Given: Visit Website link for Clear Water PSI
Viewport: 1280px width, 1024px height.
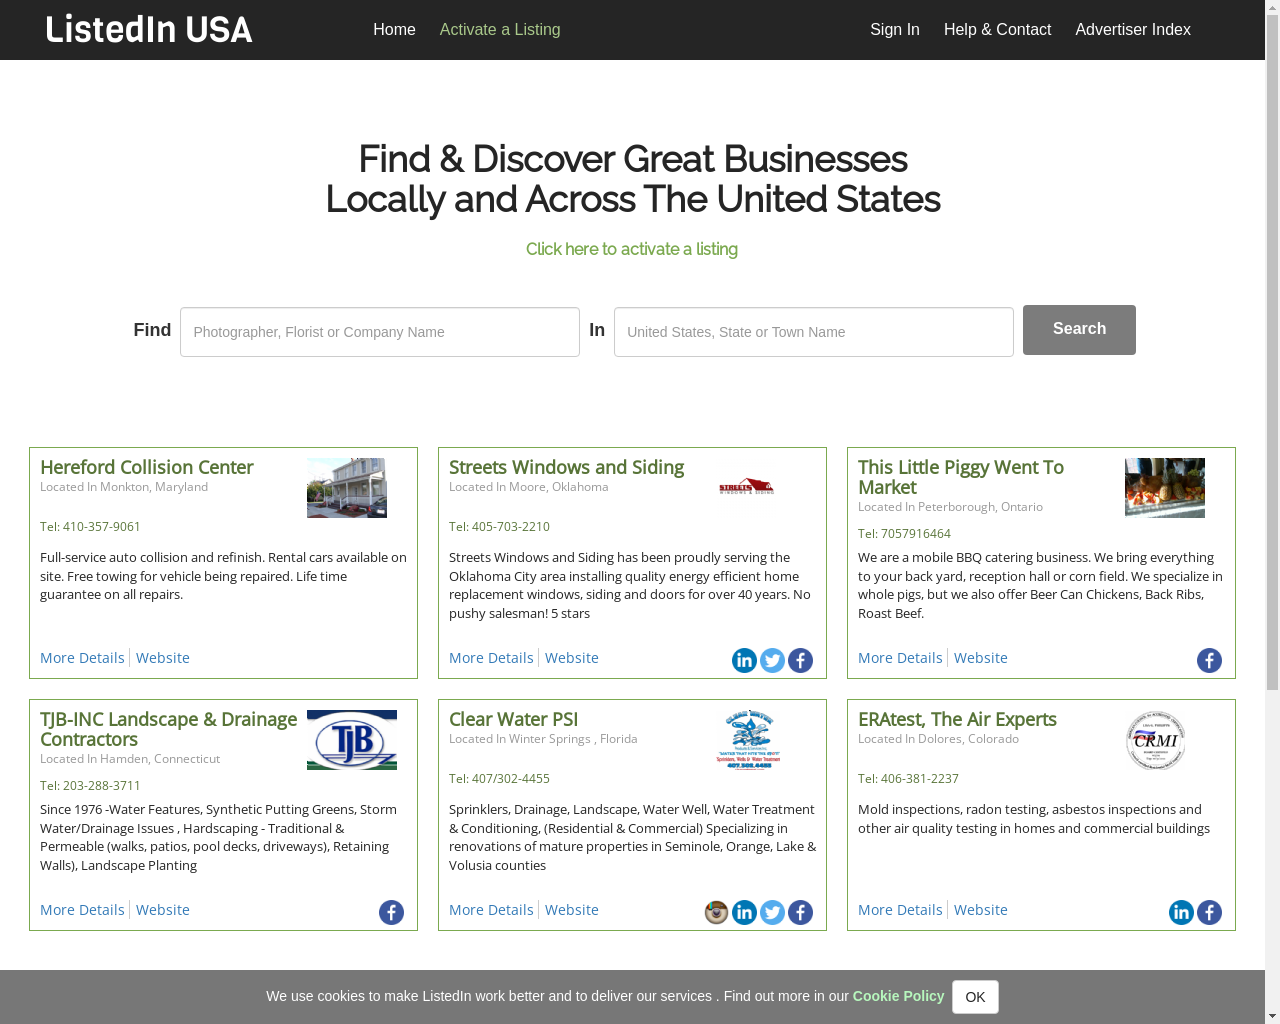Looking at the screenshot, I should click(x=572, y=910).
